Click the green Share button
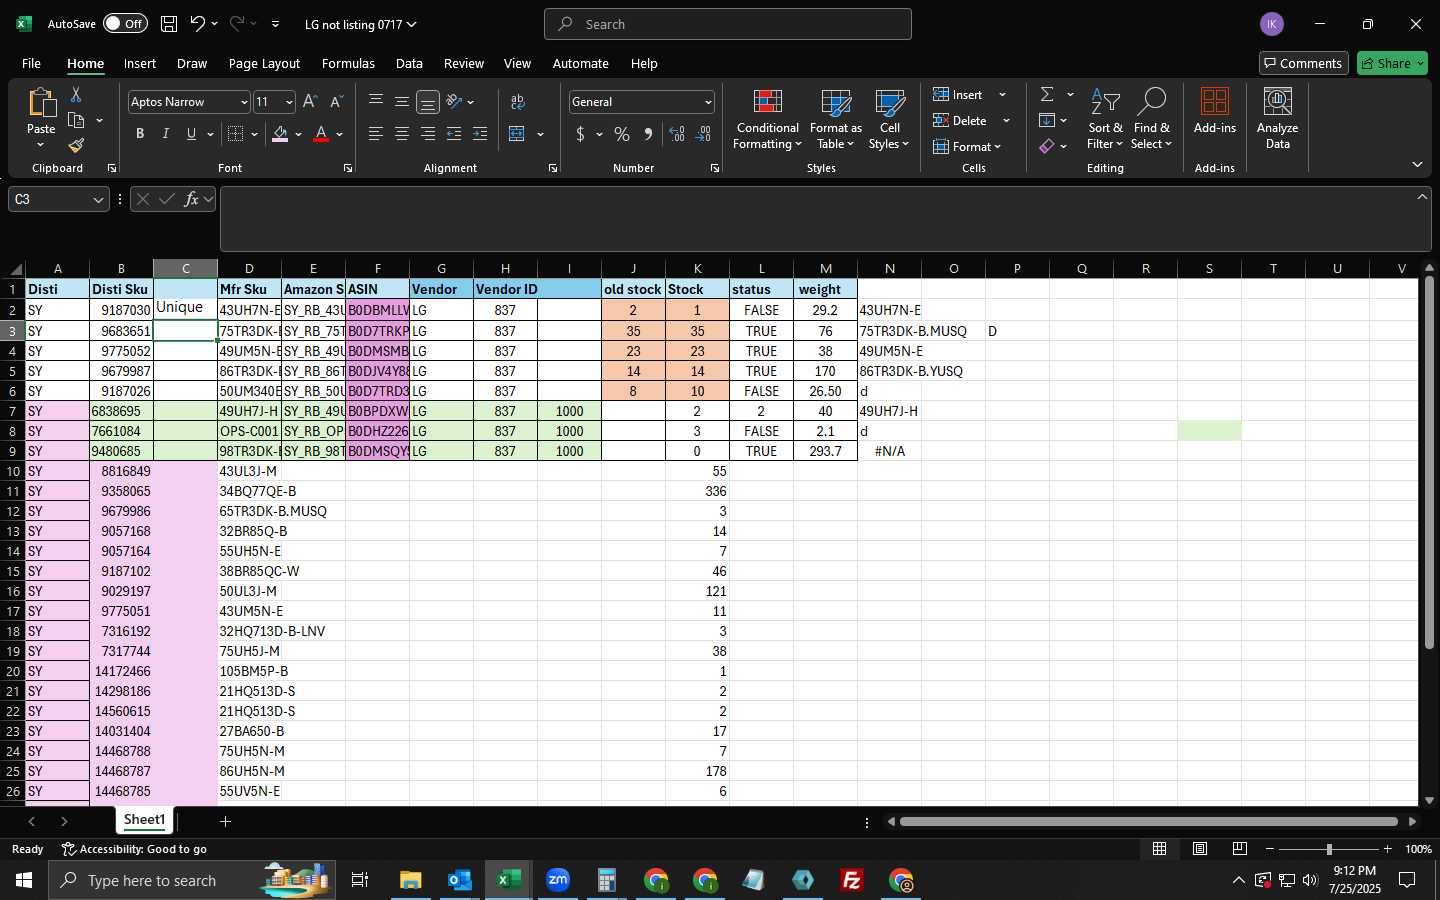Image resolution: width=1440 pixels, height=900 pixels. pos(1393,63)
